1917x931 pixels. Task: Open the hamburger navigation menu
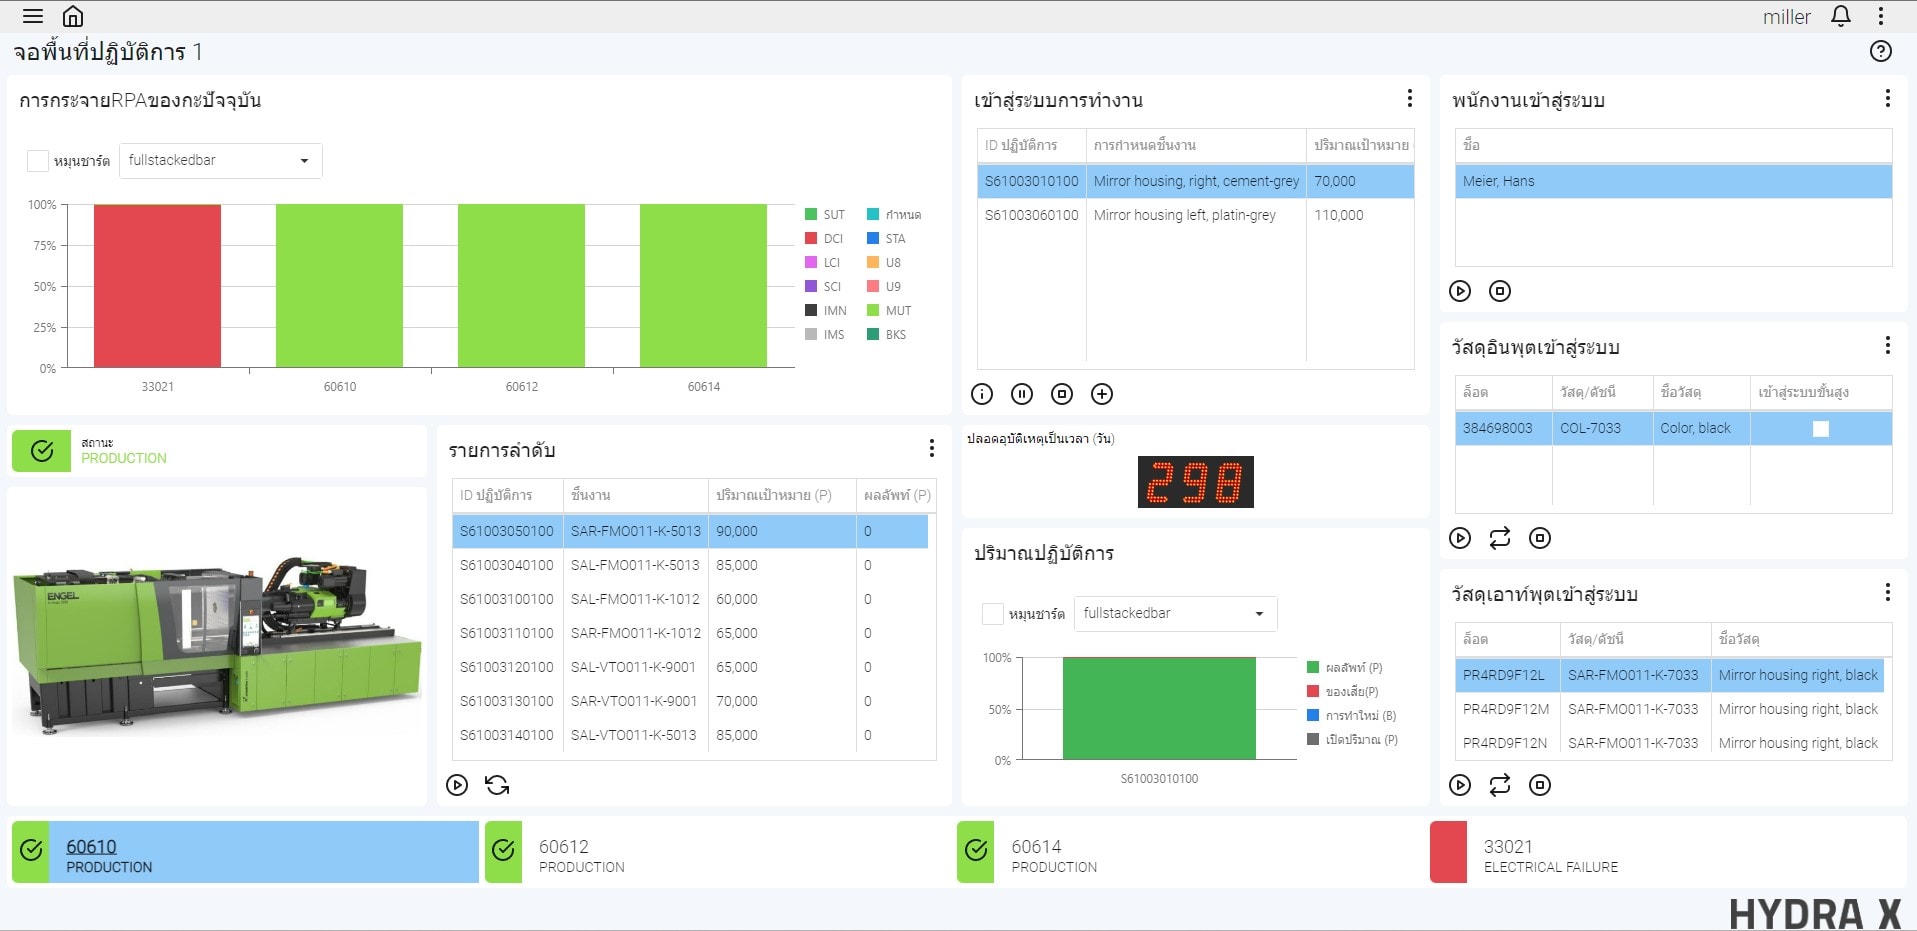(x=33, y=16)
